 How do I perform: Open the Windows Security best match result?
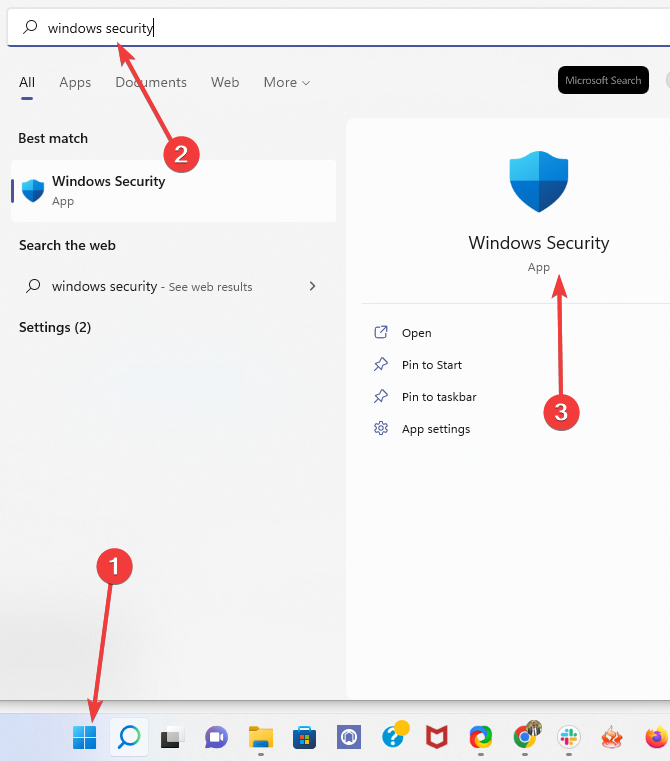click(x=173, y=191)
